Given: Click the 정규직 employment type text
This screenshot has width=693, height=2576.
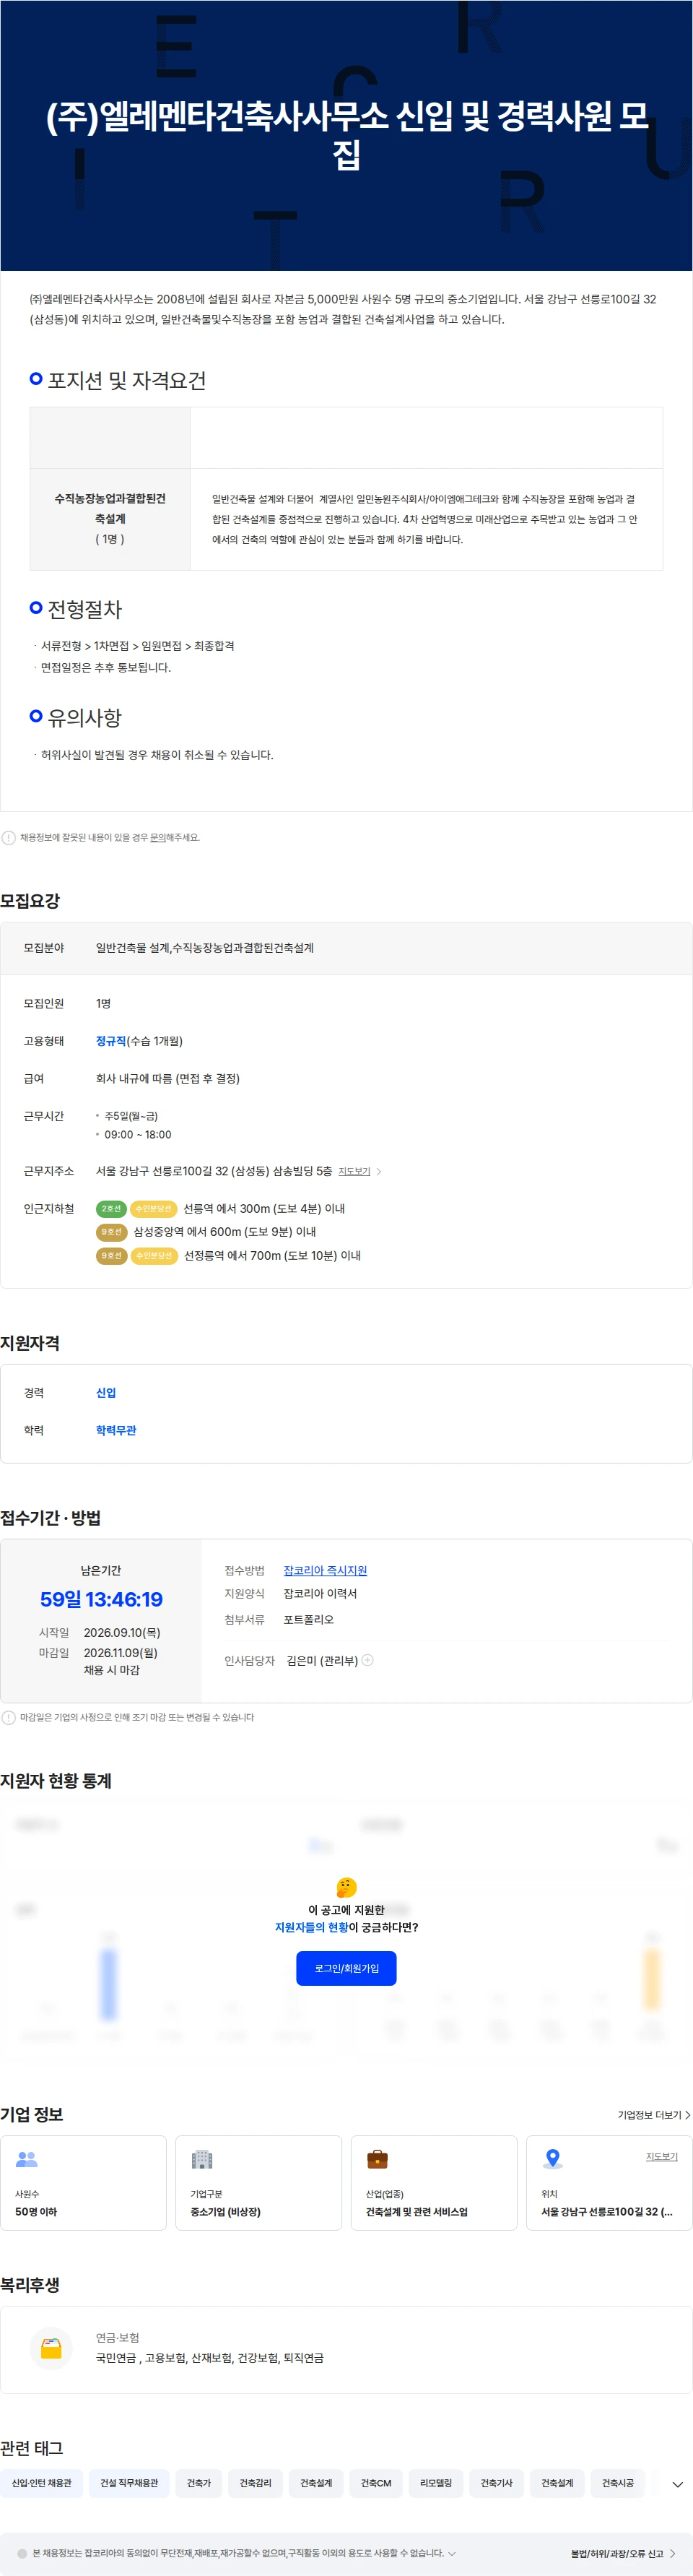Looking at the screenshot, I should 111,1041.
